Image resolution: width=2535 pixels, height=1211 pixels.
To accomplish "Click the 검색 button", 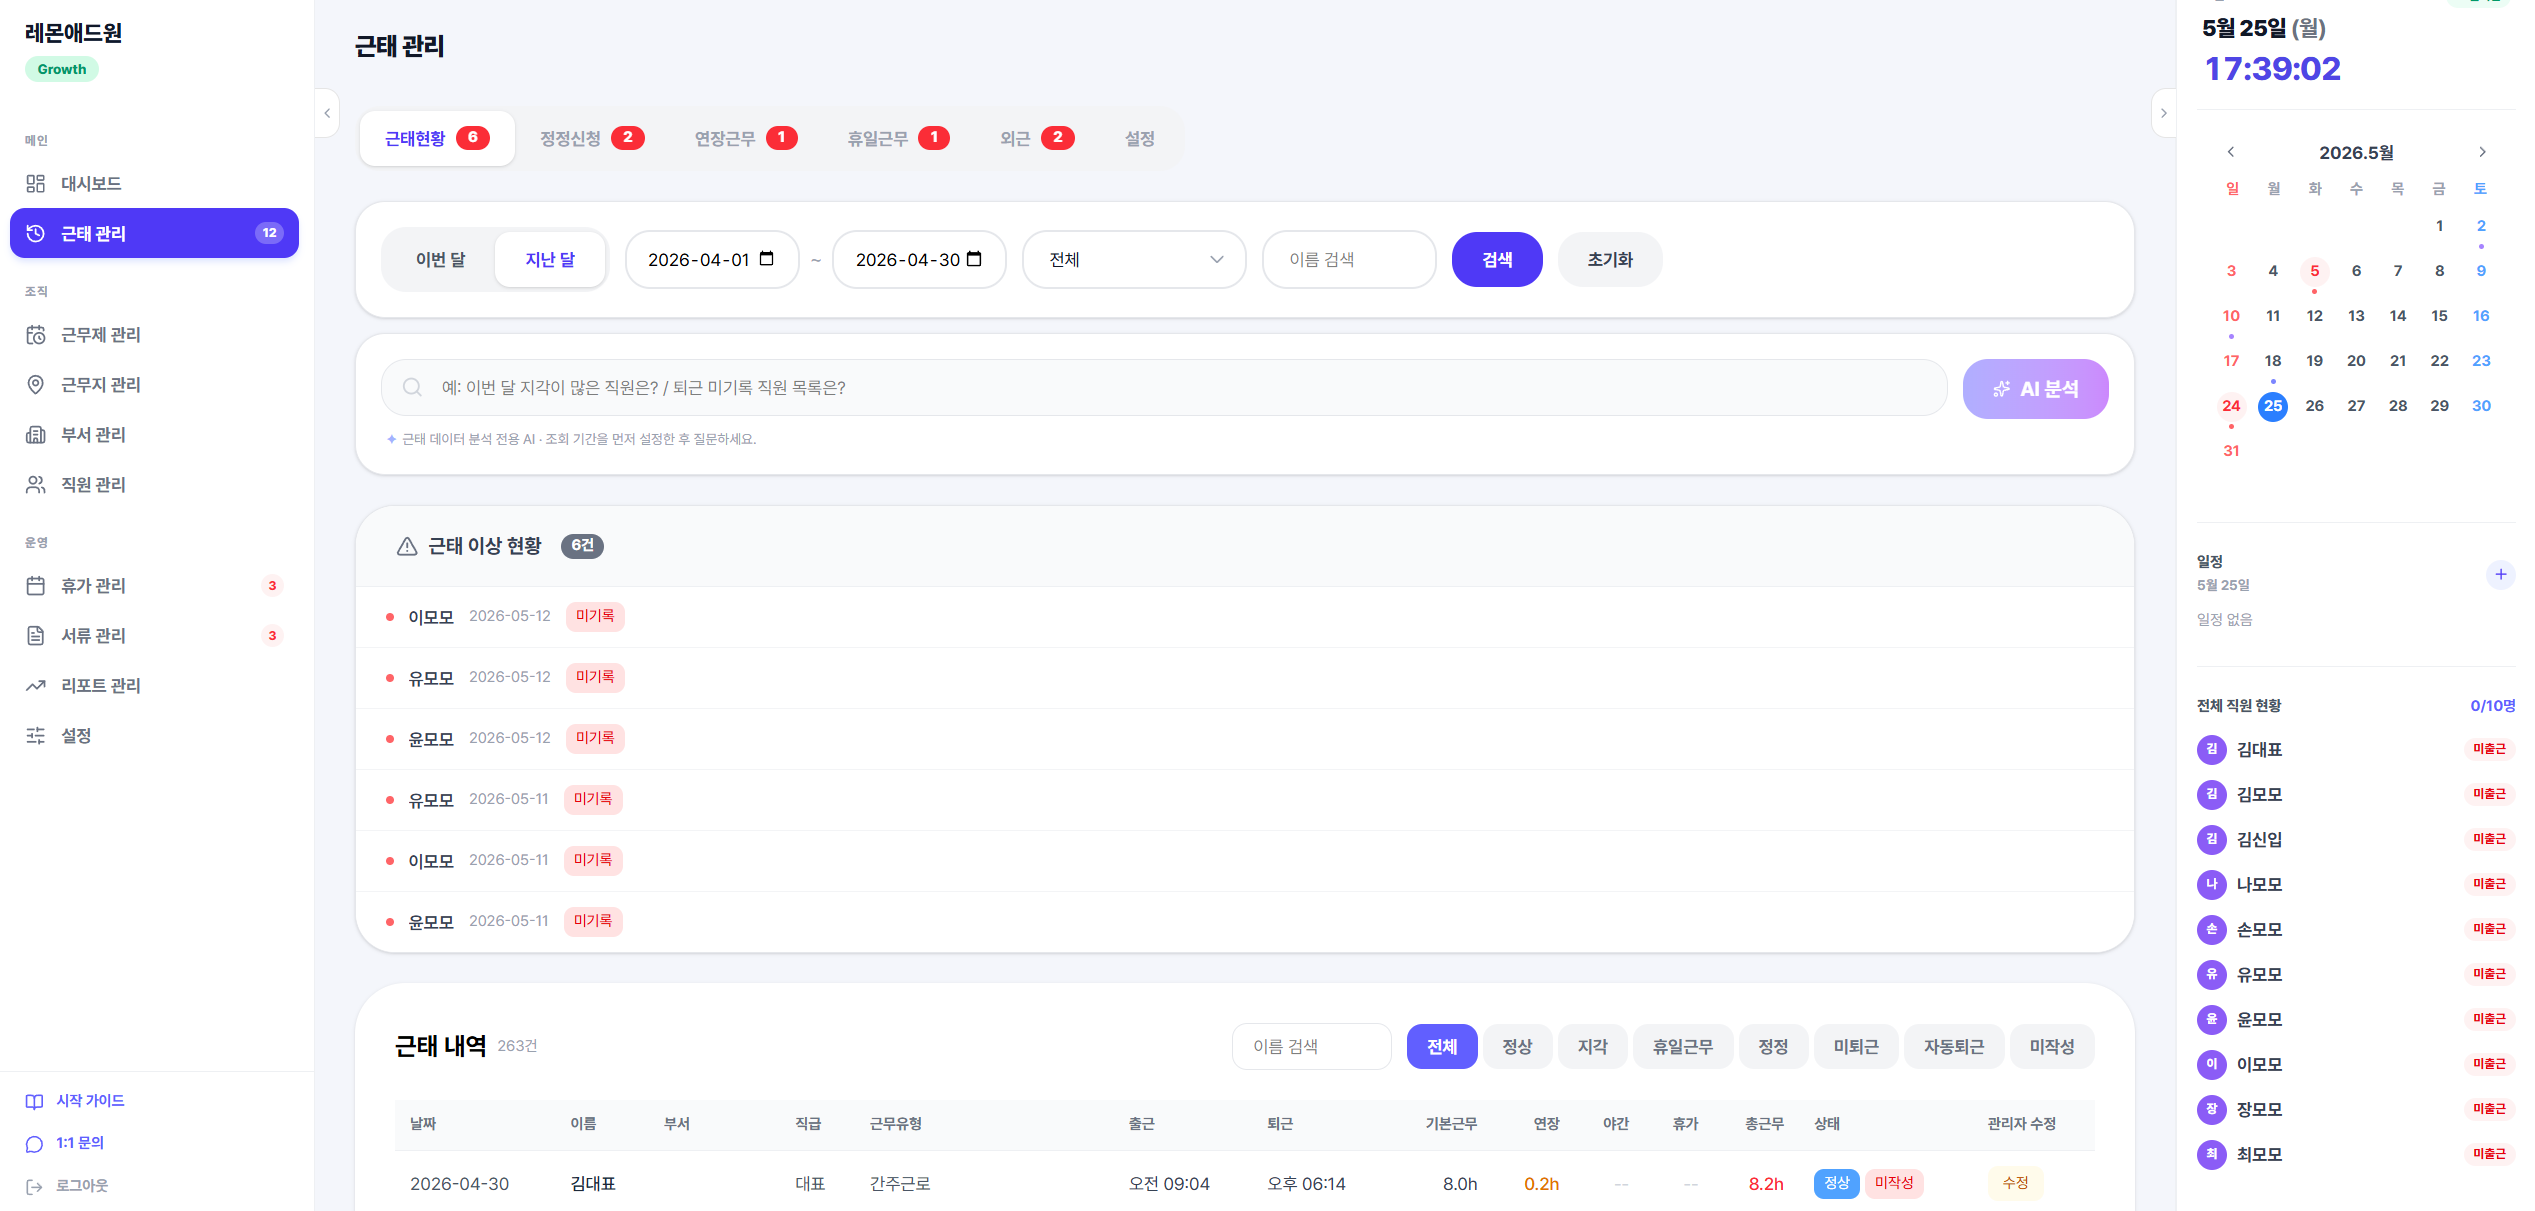I will [1497, 260].
